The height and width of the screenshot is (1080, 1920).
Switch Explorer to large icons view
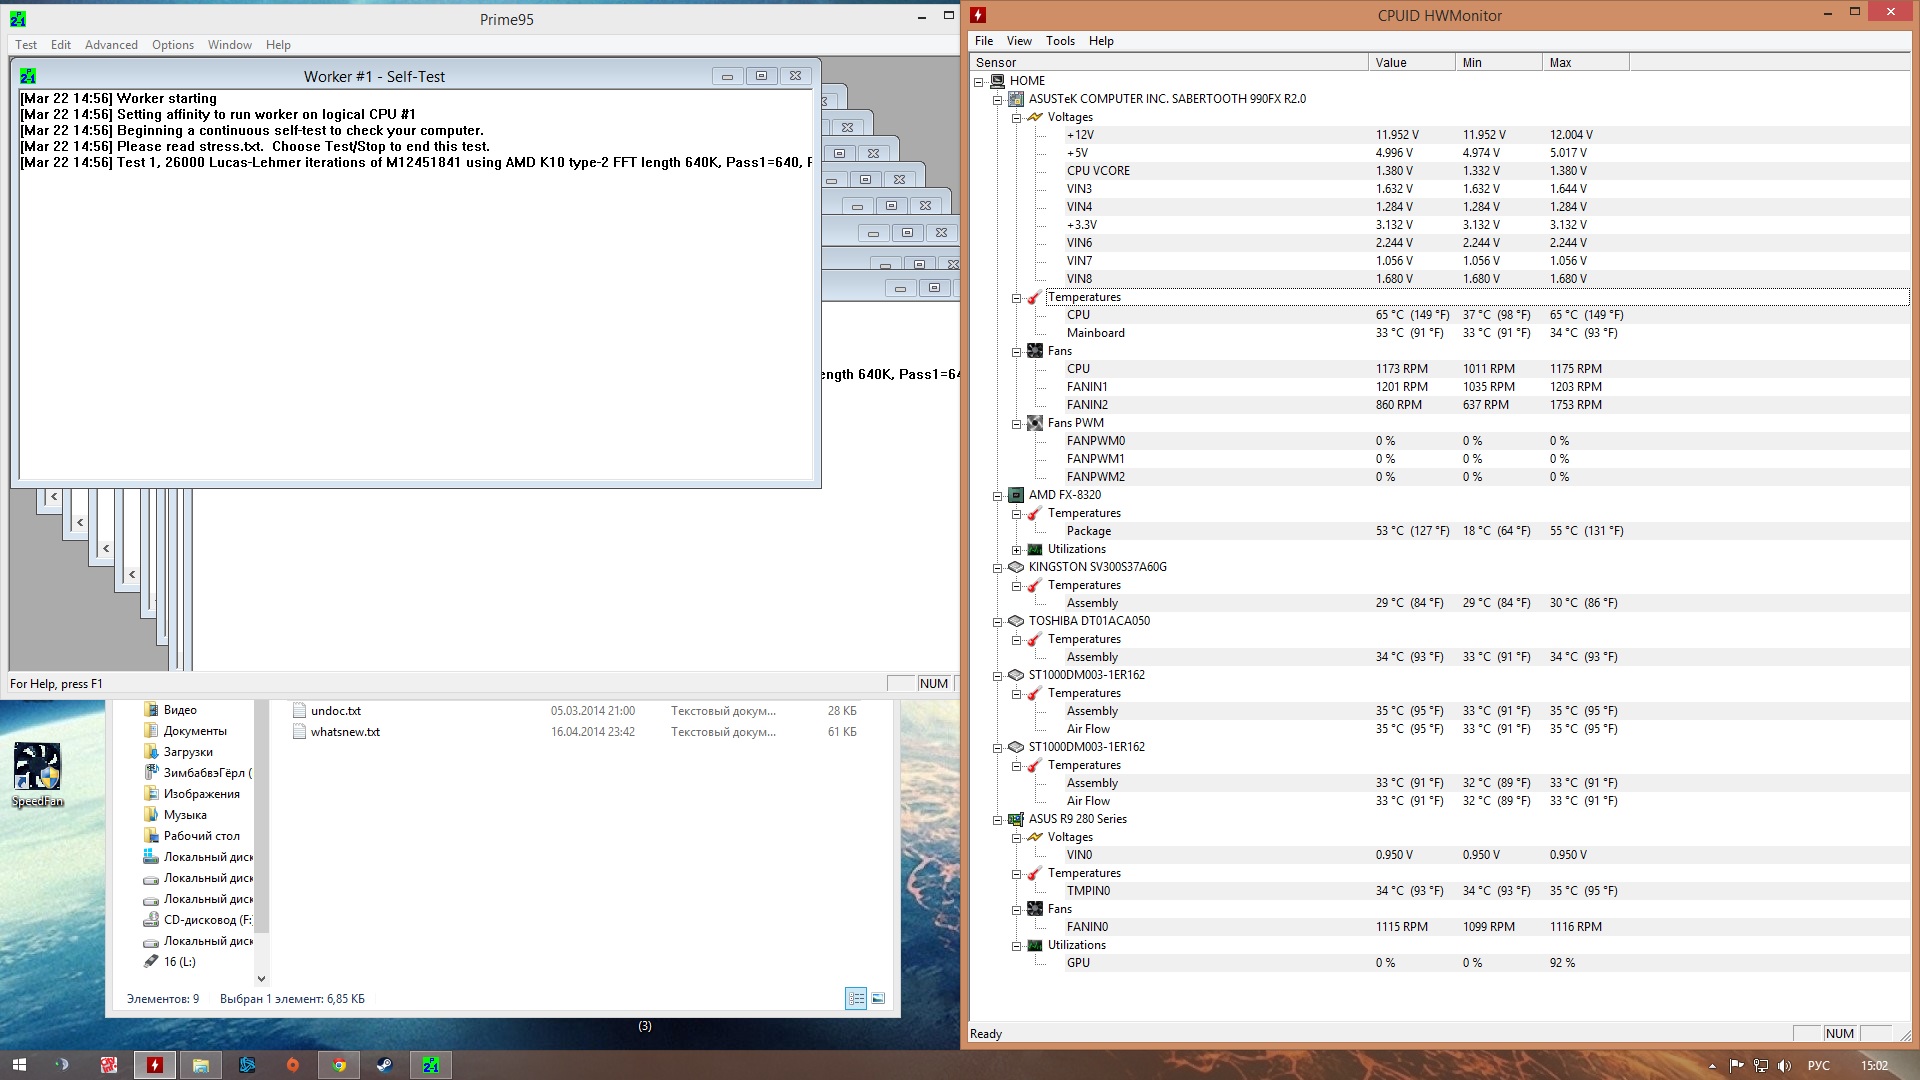click(x=878, y=998)
